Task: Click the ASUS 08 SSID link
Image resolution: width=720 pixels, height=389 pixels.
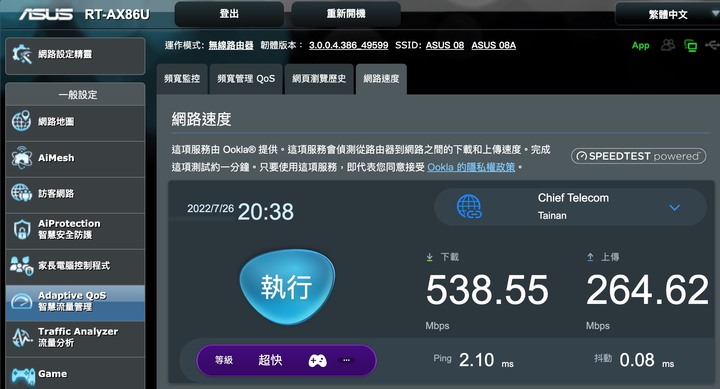Action: (x=444, y=45)
